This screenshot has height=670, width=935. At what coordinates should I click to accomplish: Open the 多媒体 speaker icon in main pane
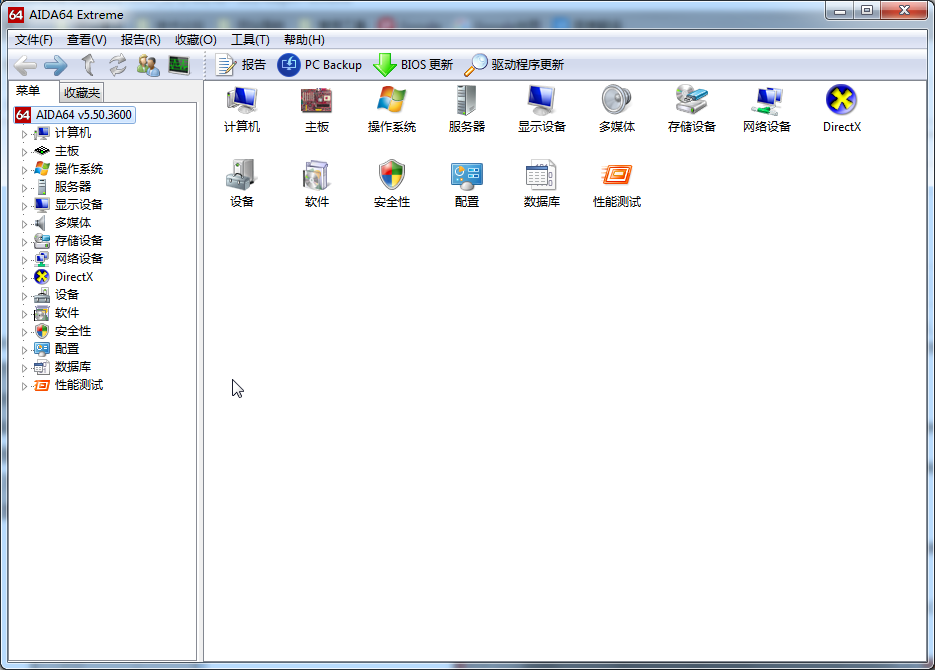click(x=617, y=110)
